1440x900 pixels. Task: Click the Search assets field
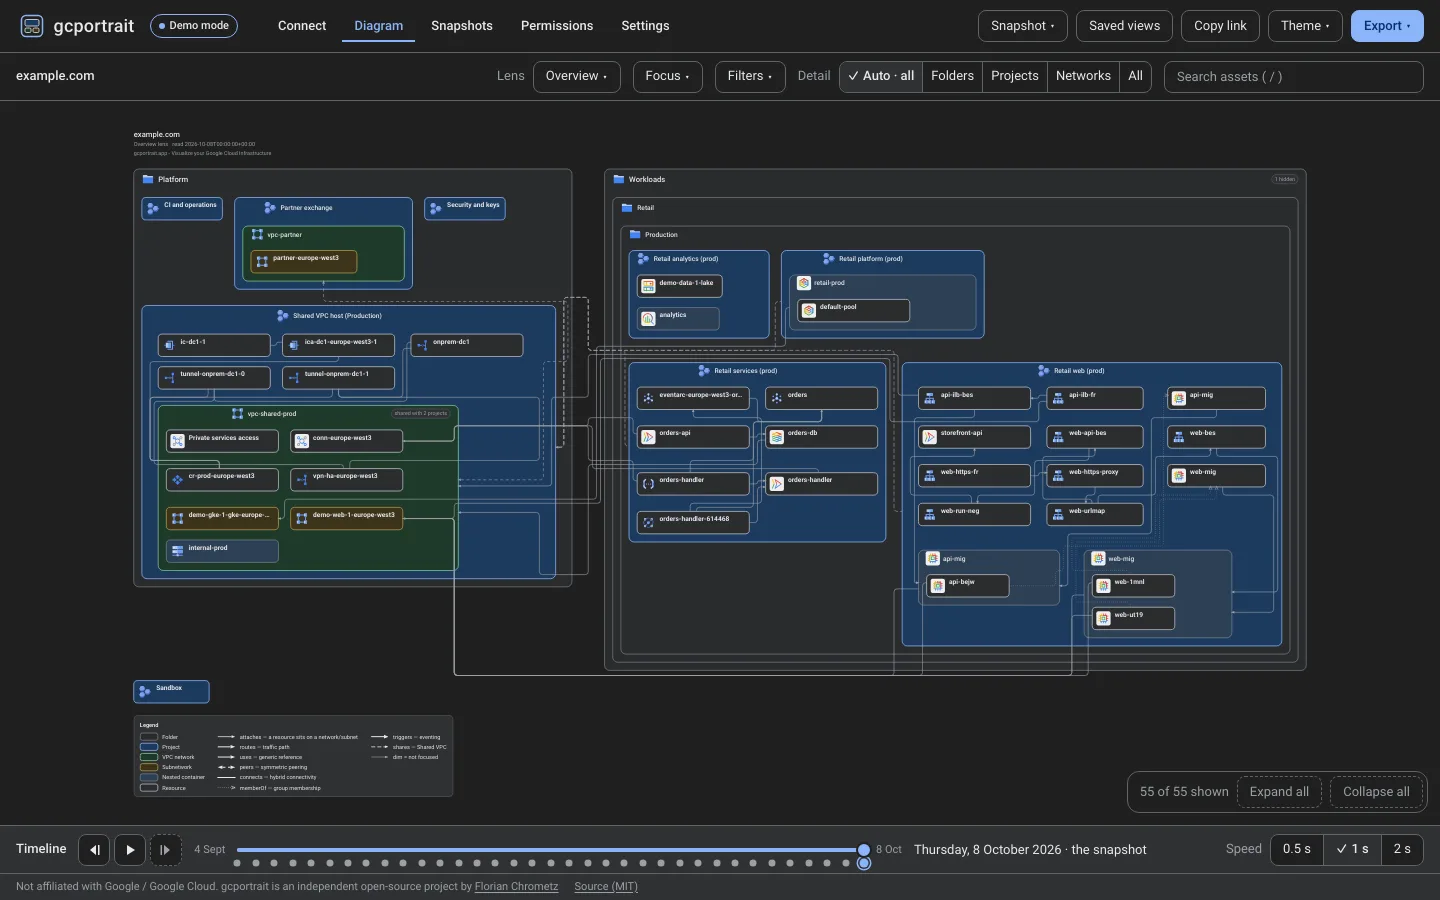(x=1294, y=76)
